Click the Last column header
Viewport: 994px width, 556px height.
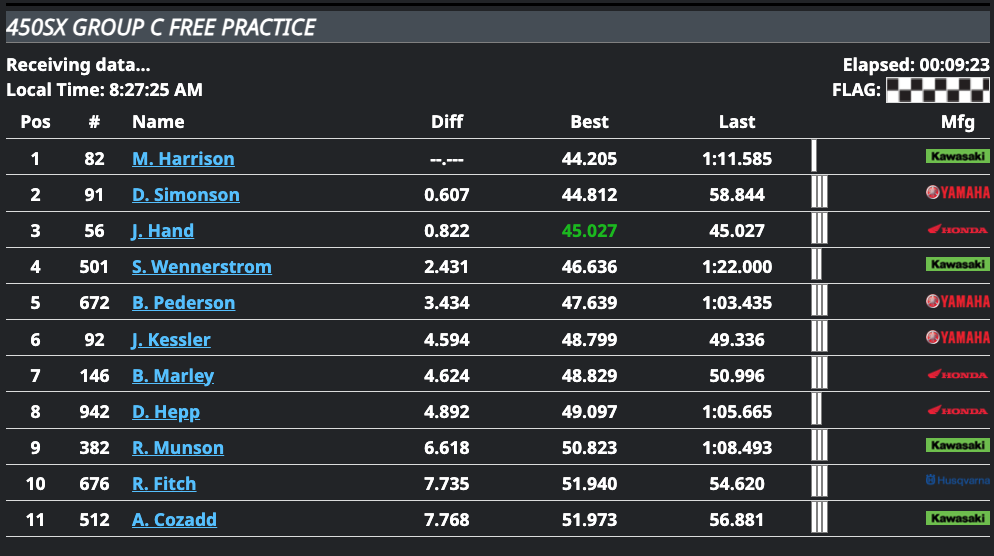(737, 122)
